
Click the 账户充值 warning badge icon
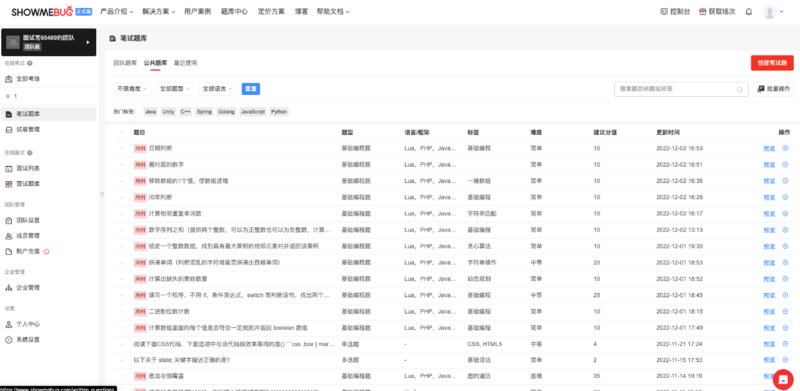coord(46,251)
